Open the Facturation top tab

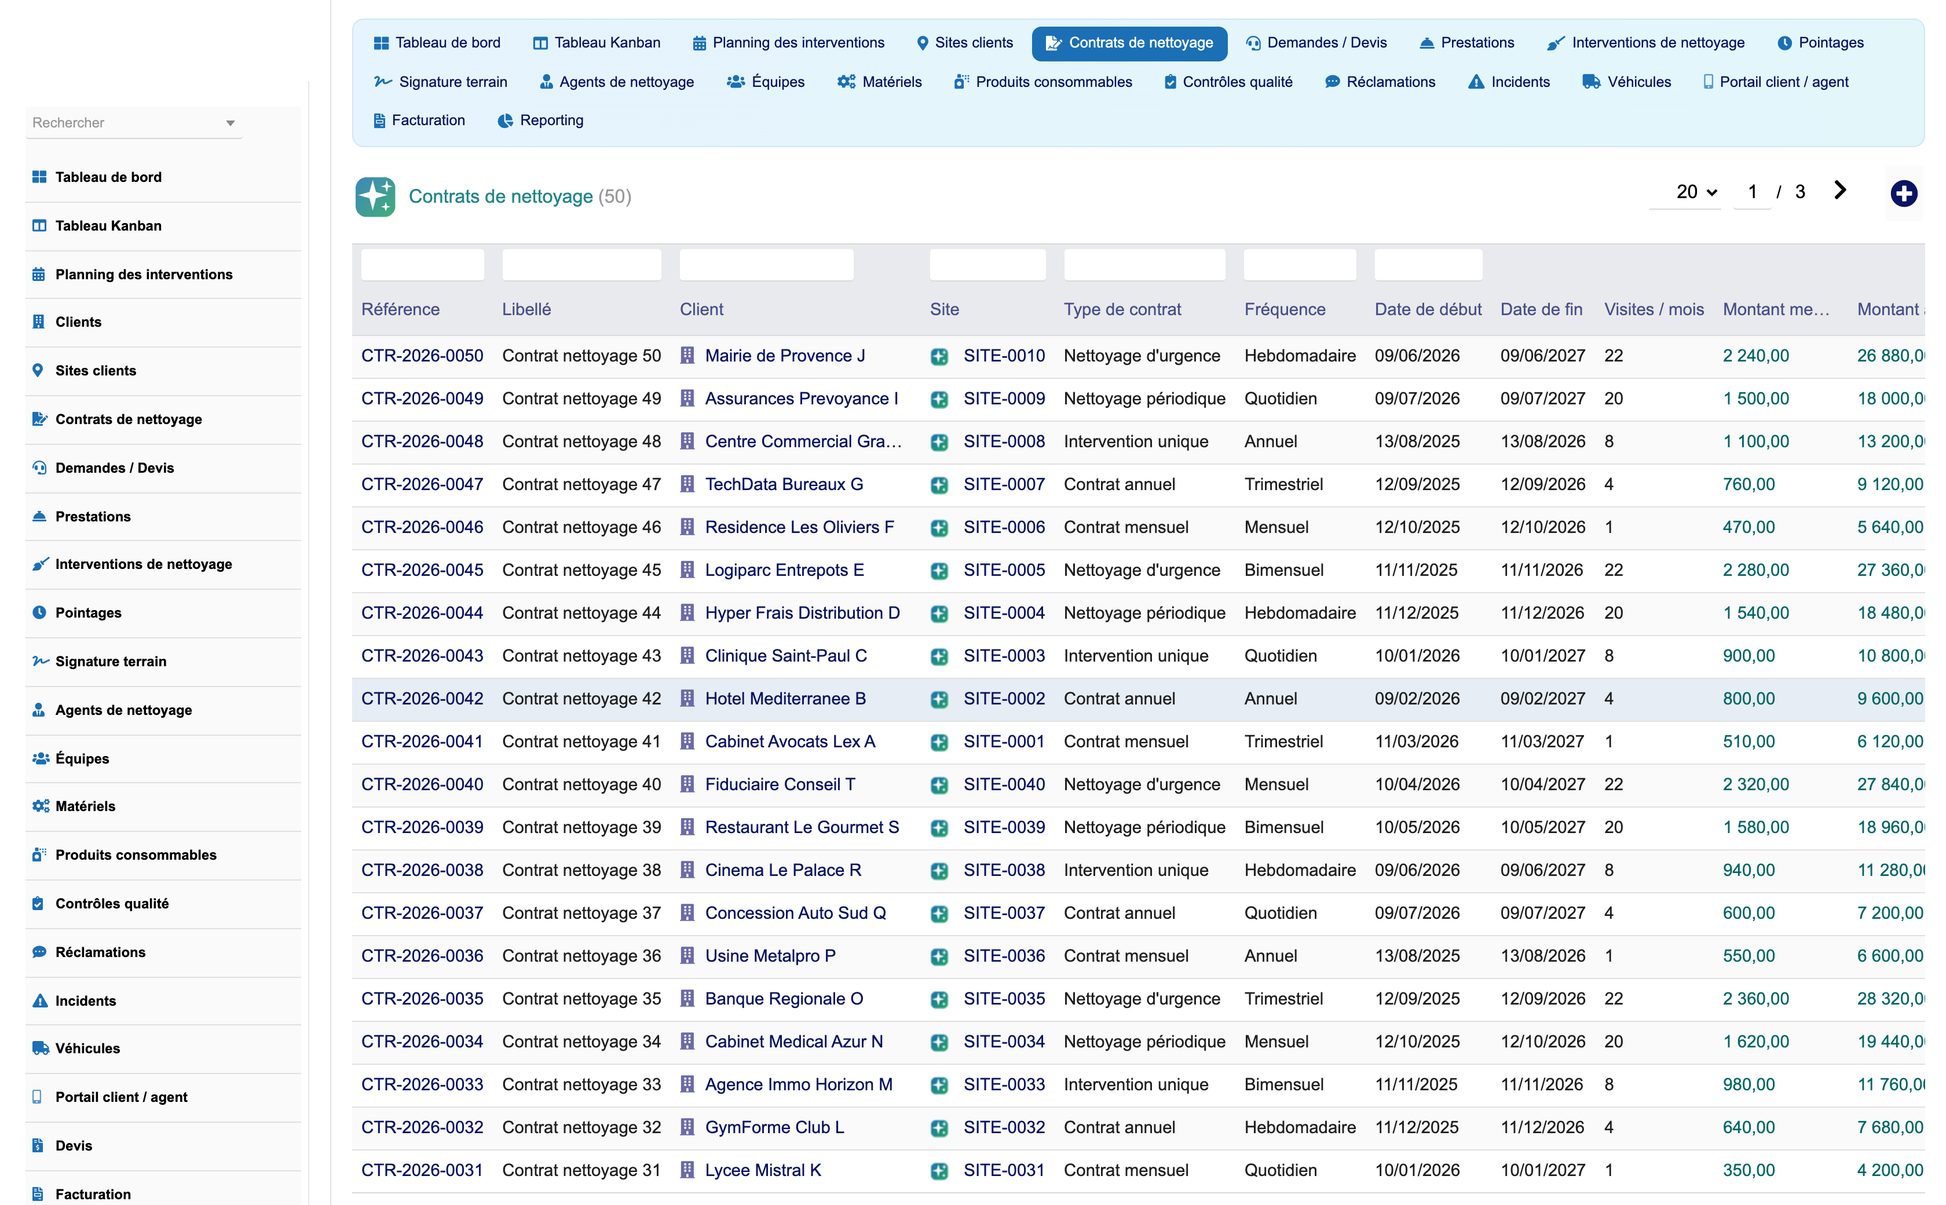419,120
